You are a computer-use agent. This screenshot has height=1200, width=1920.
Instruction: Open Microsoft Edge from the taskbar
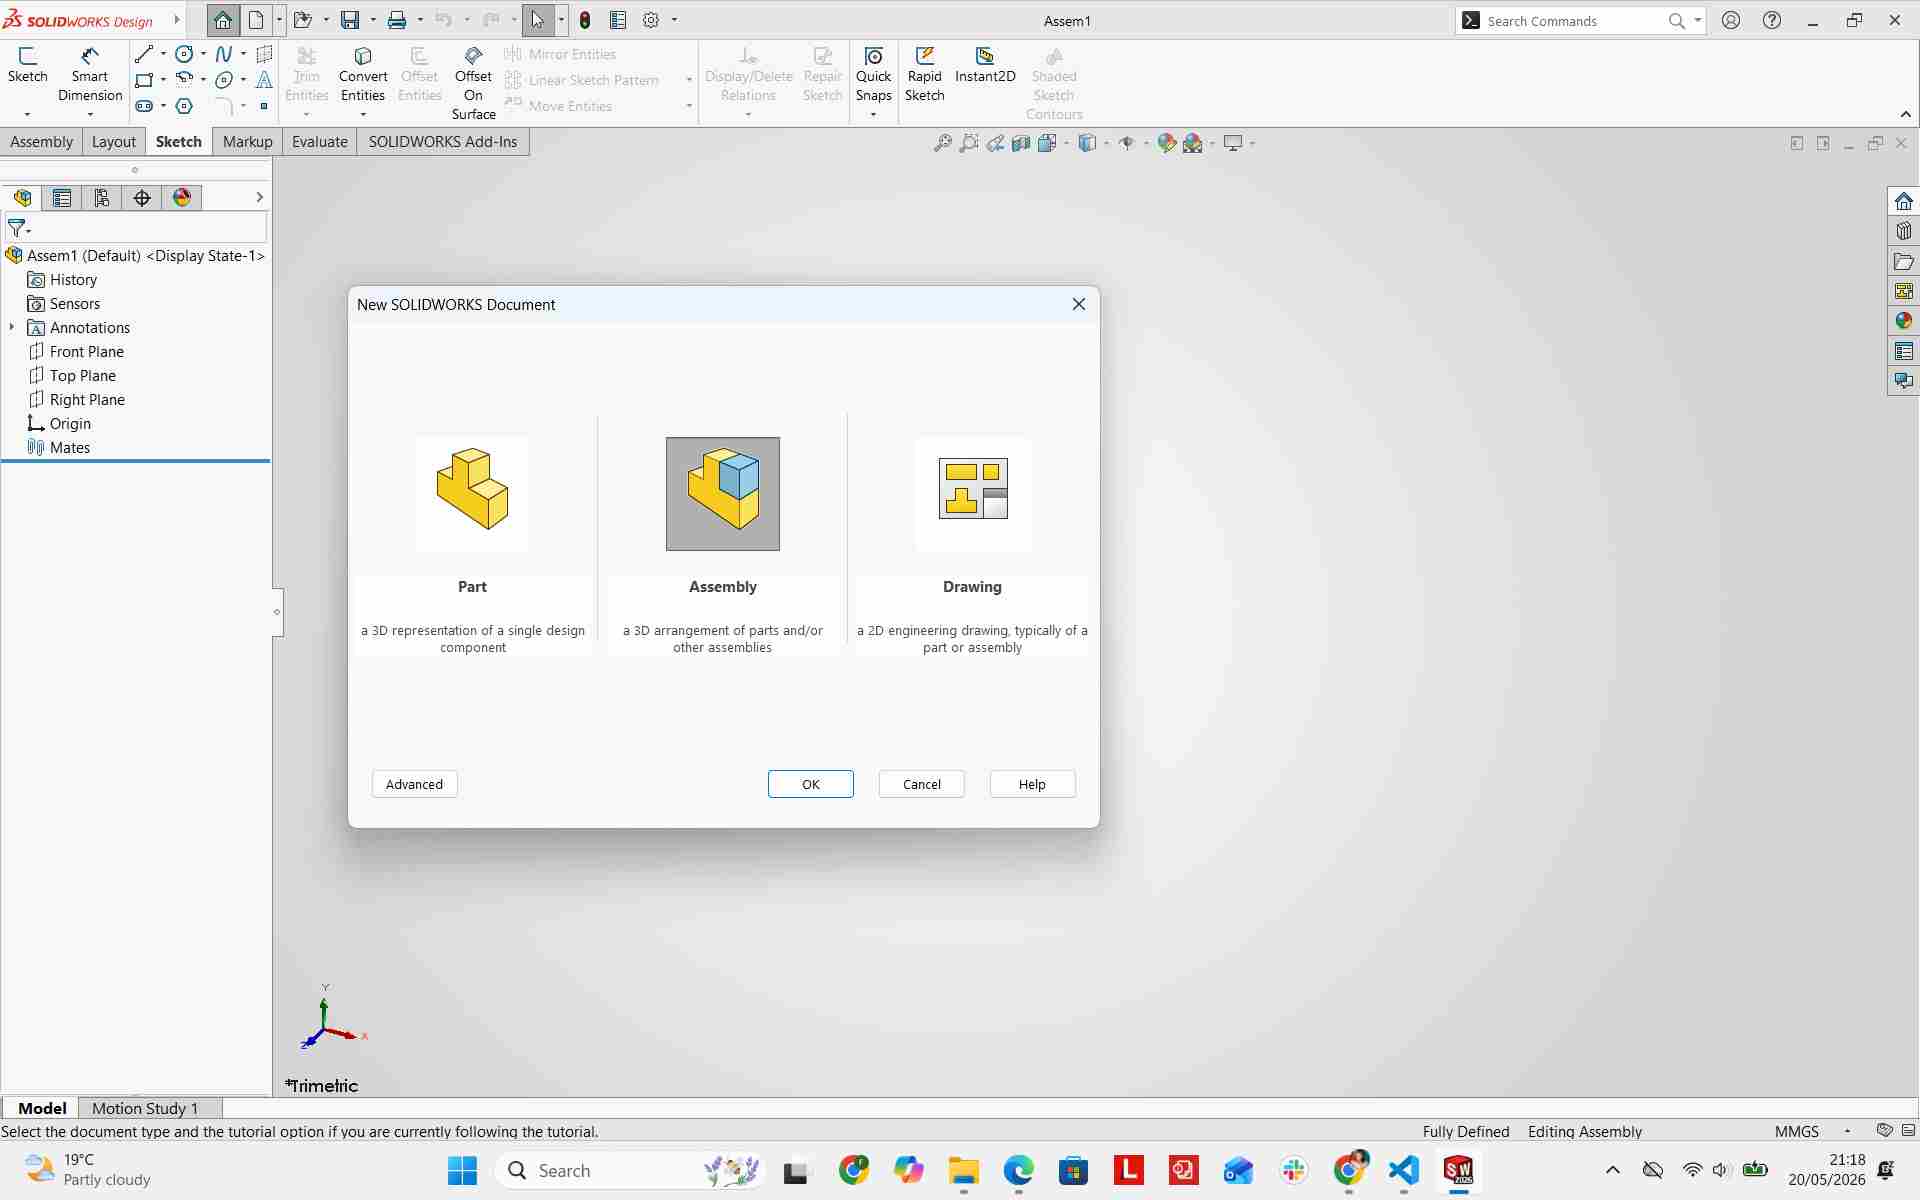point(1019,1170)
